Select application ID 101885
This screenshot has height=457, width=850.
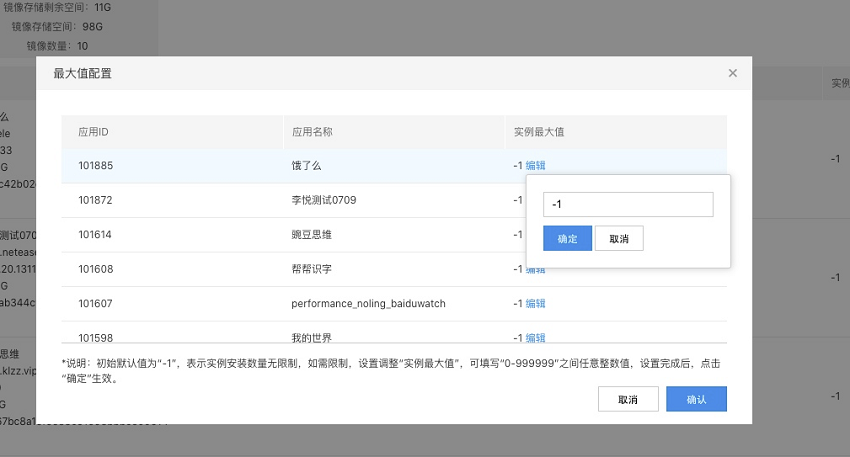[95, 165]
